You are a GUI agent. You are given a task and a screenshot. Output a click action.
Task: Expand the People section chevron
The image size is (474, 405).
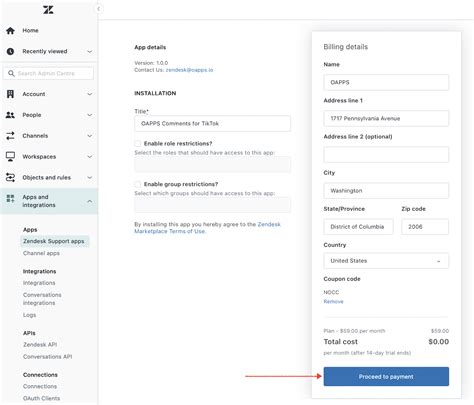(90, 115)
